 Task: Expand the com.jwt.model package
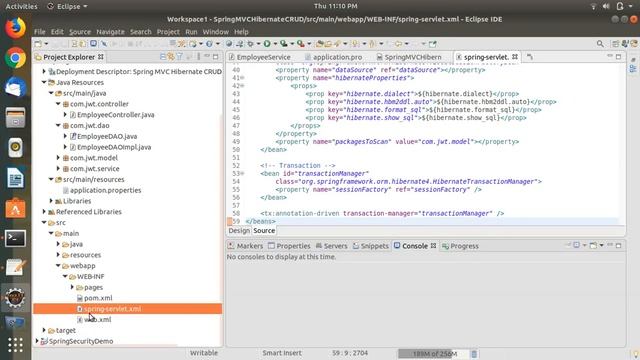[58, 158]
